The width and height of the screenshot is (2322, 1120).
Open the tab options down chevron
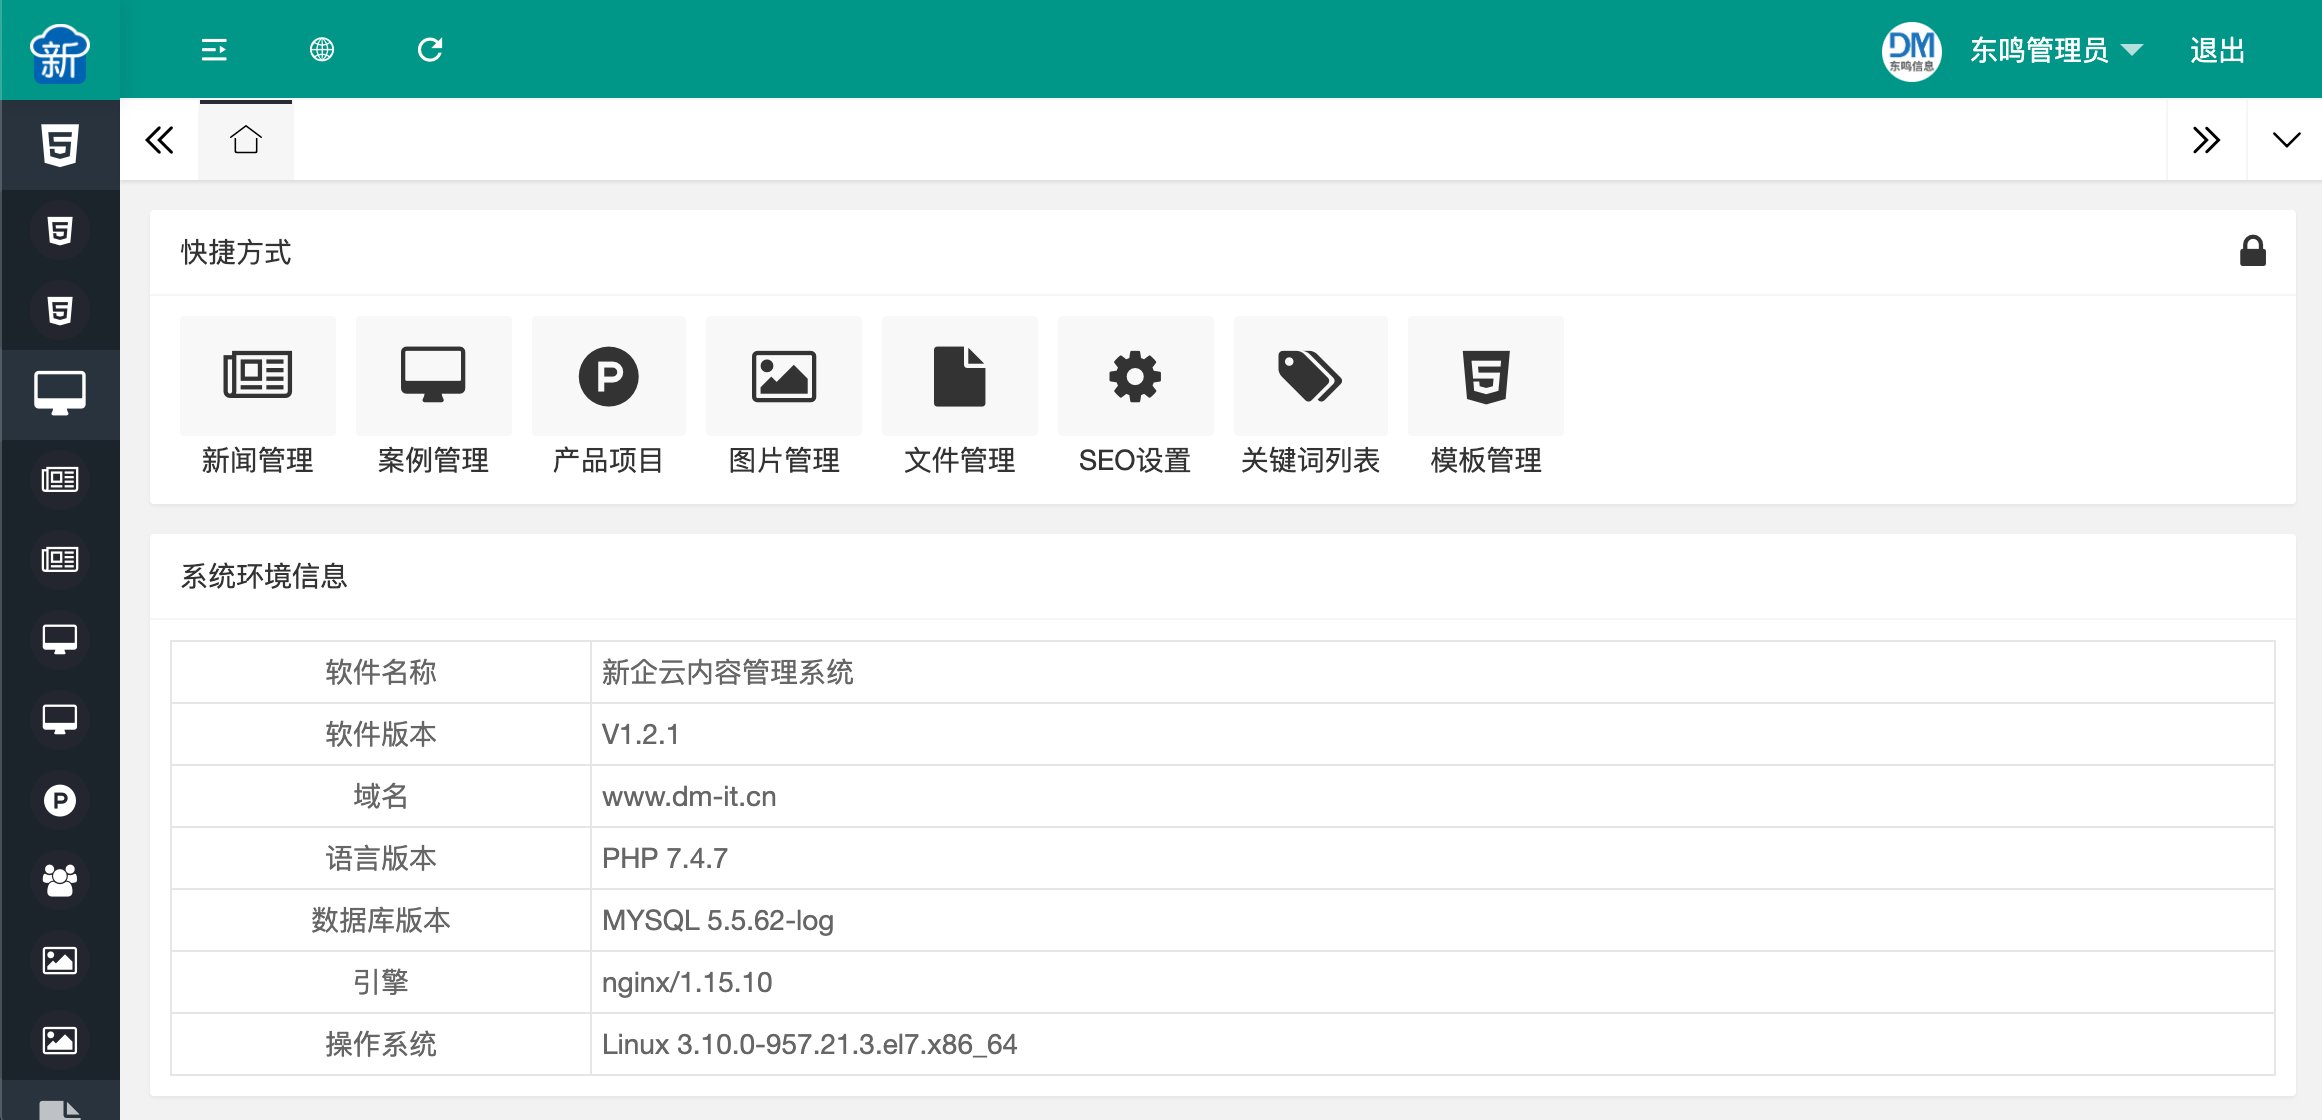[2286, 140]
